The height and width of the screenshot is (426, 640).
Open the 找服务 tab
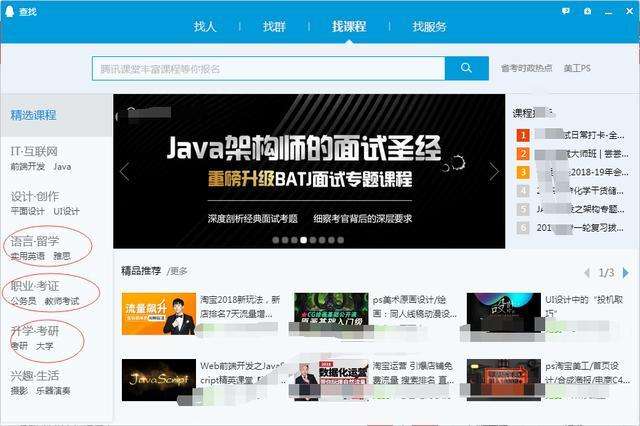coord(429,27)
